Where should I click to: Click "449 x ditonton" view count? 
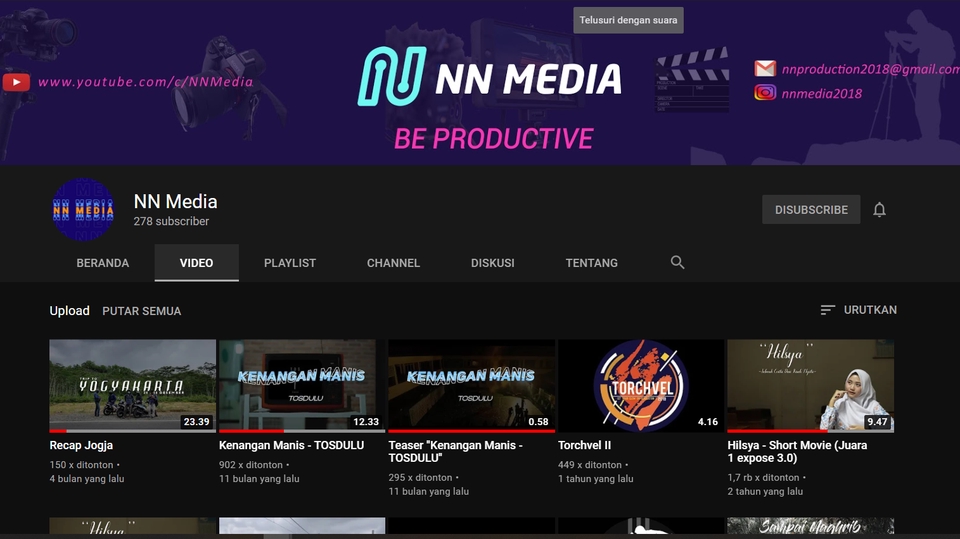coord(590,465)
